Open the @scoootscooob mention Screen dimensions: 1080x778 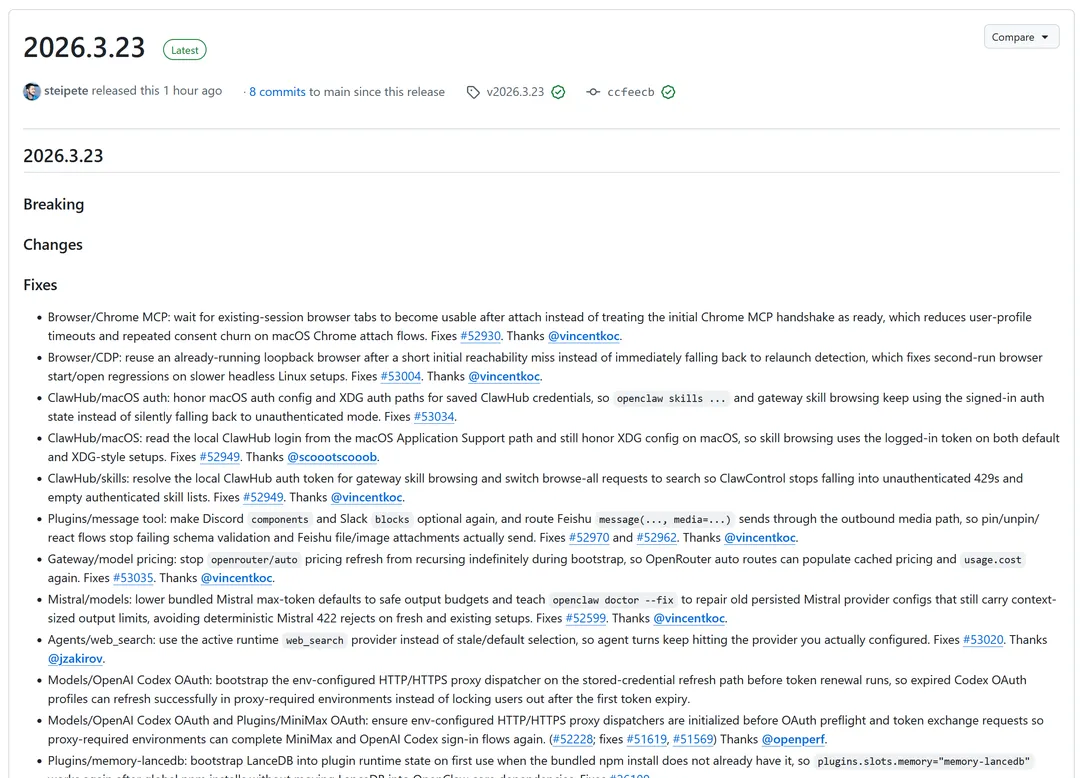[332, 457]
